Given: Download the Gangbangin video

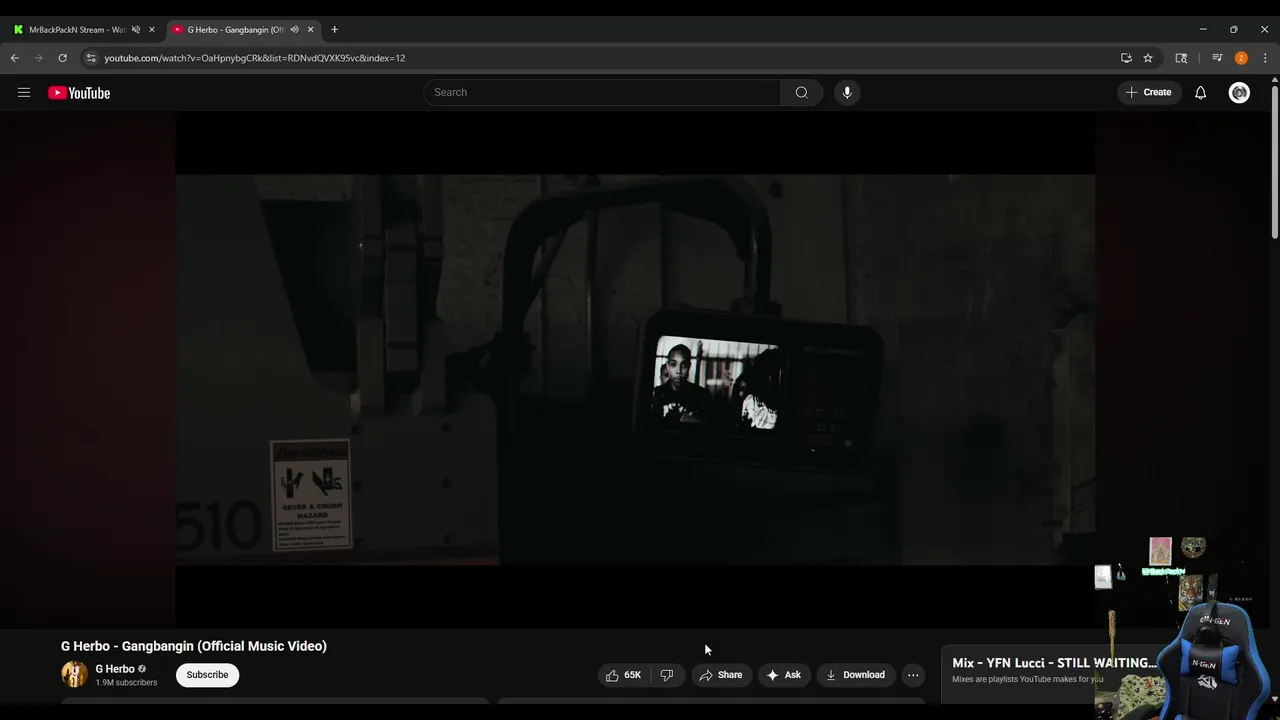Looking at the screenshot, I should pyautogui.click(x=855, y=675).
